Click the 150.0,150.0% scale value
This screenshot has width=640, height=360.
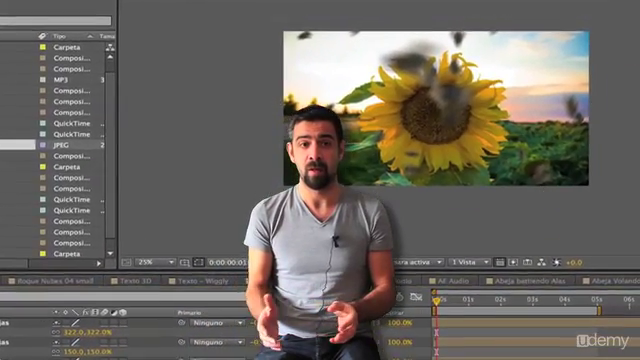pos(87,352)
